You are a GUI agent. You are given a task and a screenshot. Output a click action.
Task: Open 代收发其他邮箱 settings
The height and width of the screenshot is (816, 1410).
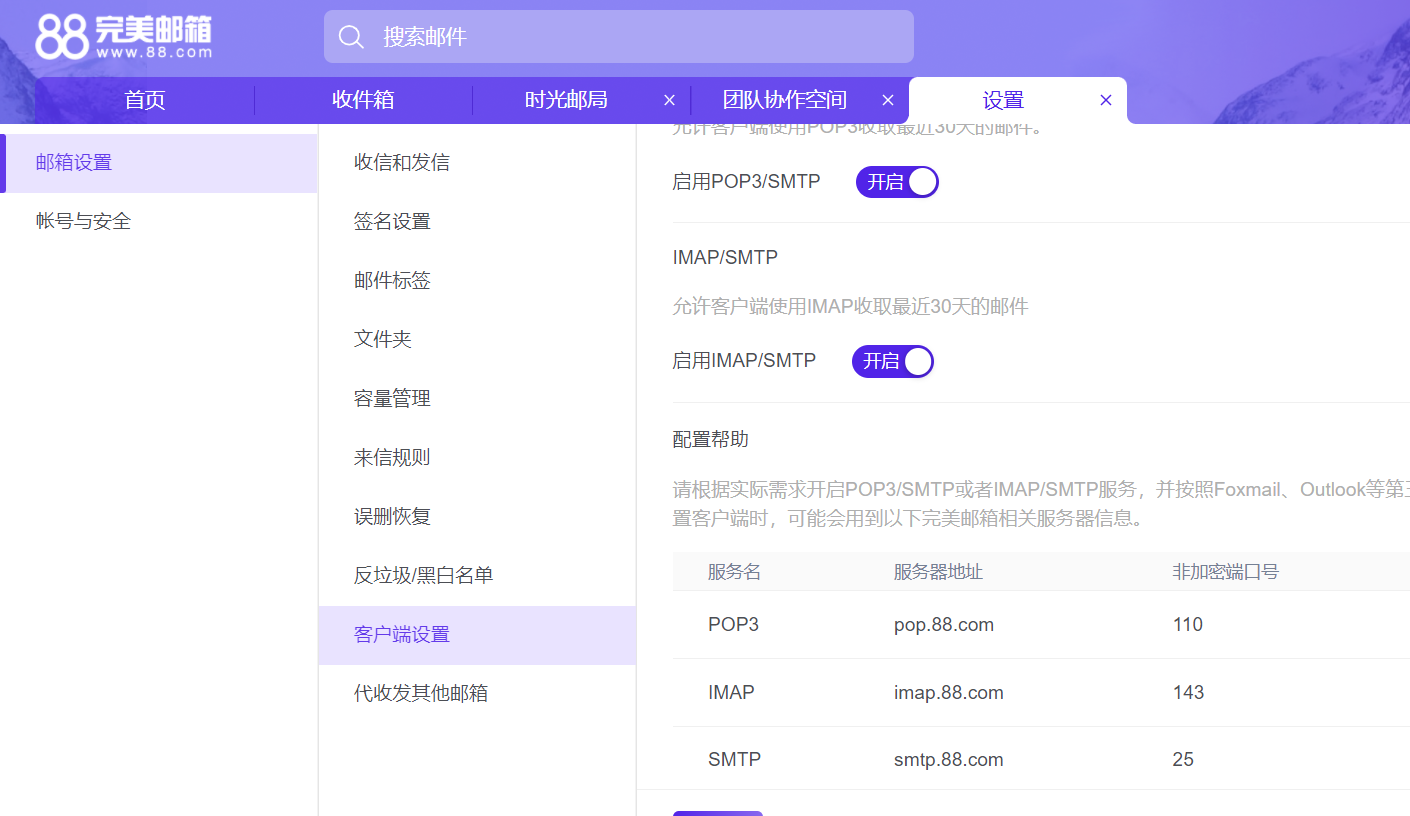click(x=477, y=694)
